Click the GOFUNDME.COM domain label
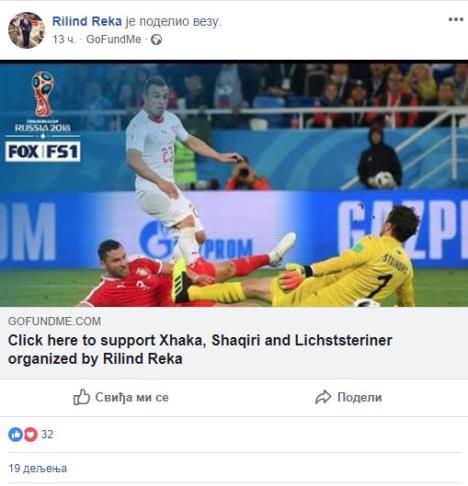The image size is (468, 486). [54, 321]
